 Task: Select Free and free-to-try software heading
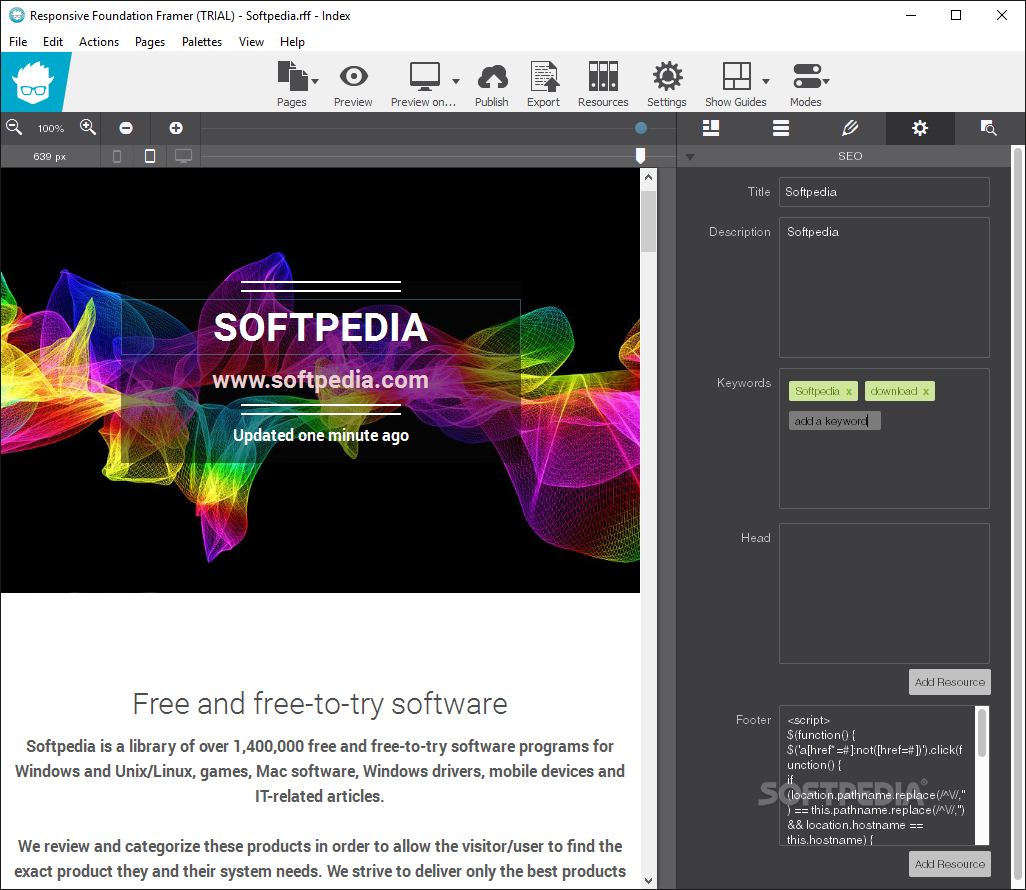coord(320,704)
